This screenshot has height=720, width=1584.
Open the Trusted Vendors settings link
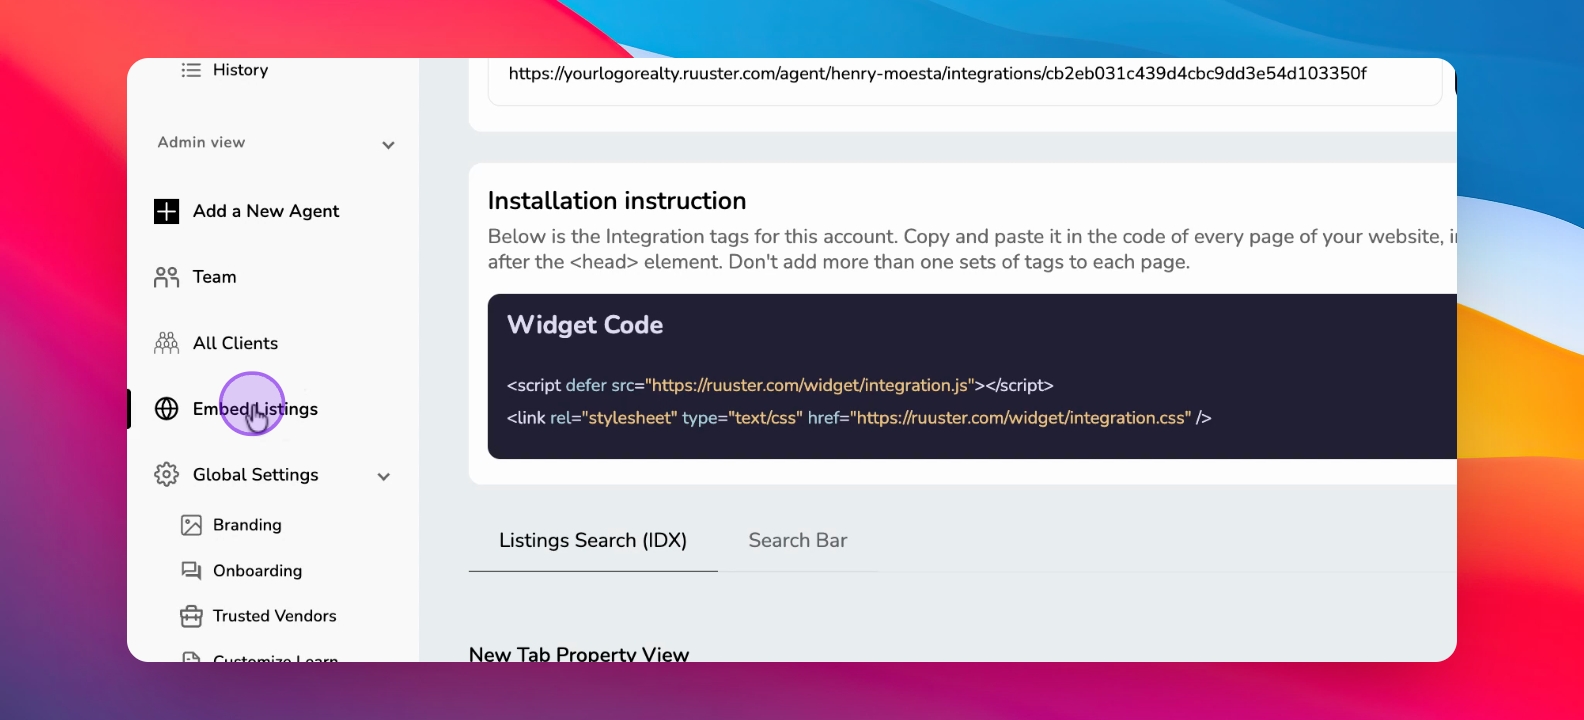click(274, 616)
